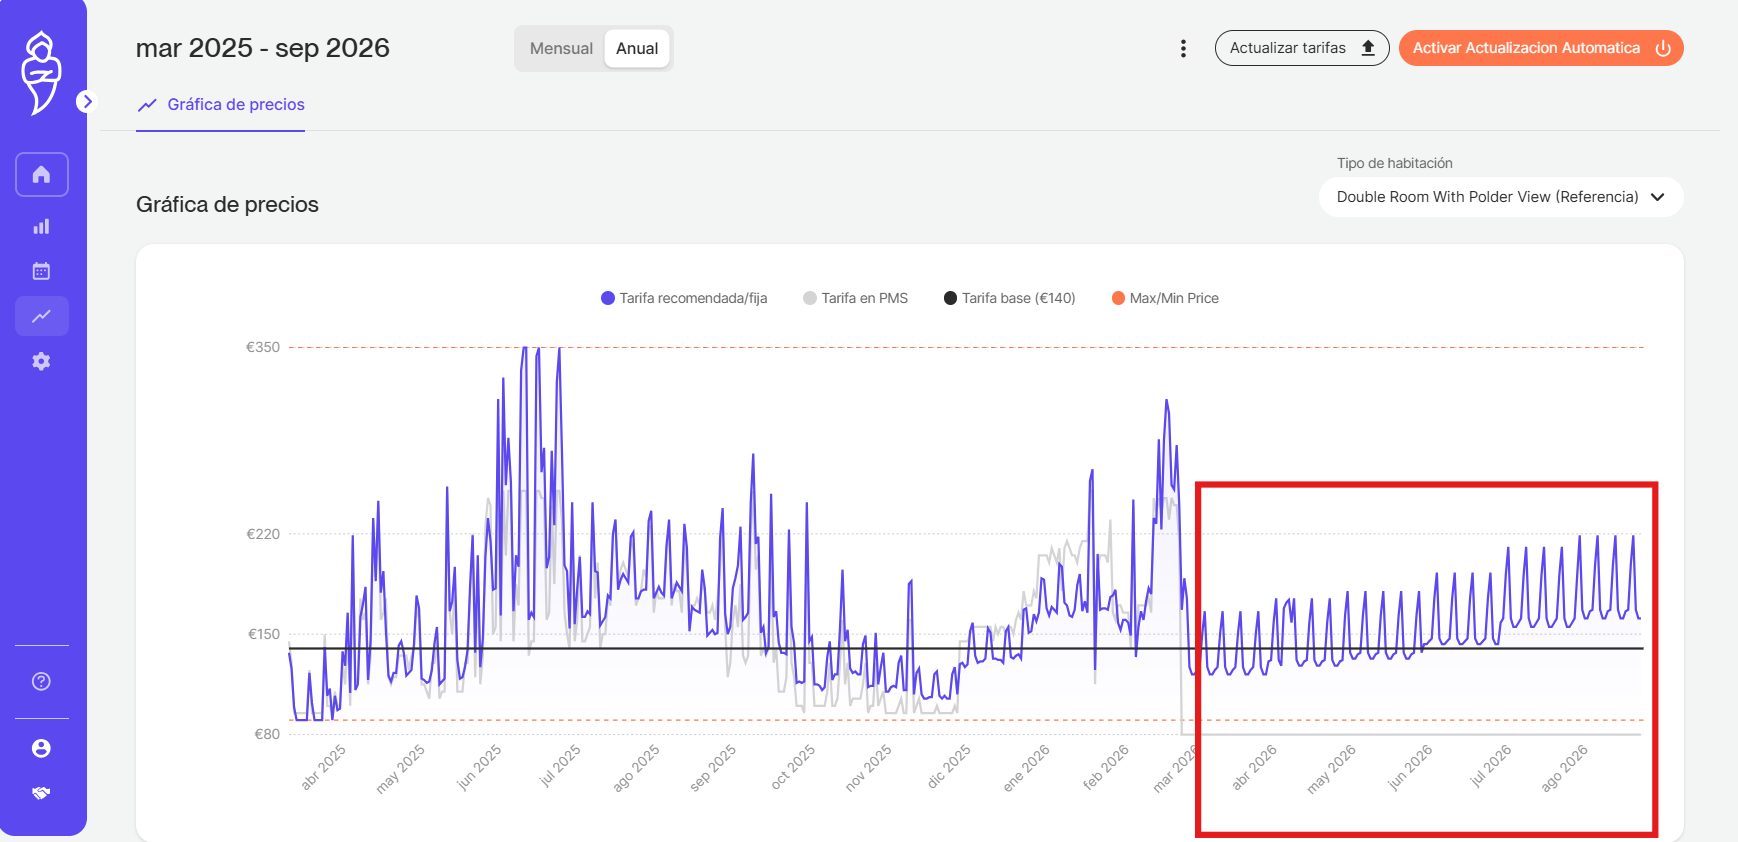Expand the sidebar with chevron arrow
The width and height of the screenshot is (1738, 842).
[x=87, y=101]
